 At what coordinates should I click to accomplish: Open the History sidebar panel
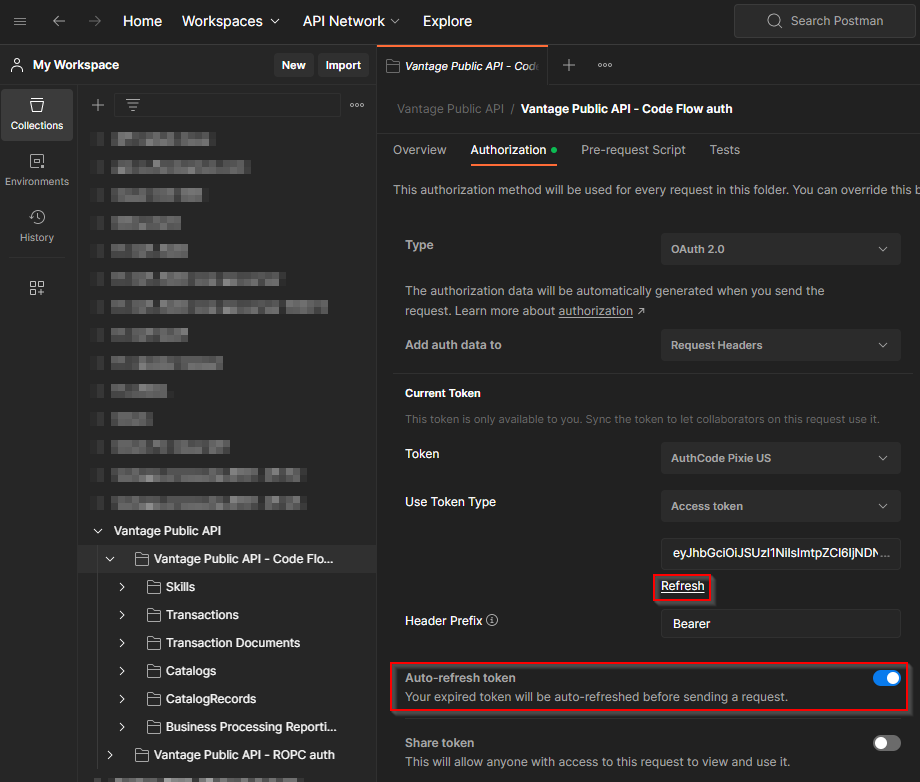coord(37,226)
